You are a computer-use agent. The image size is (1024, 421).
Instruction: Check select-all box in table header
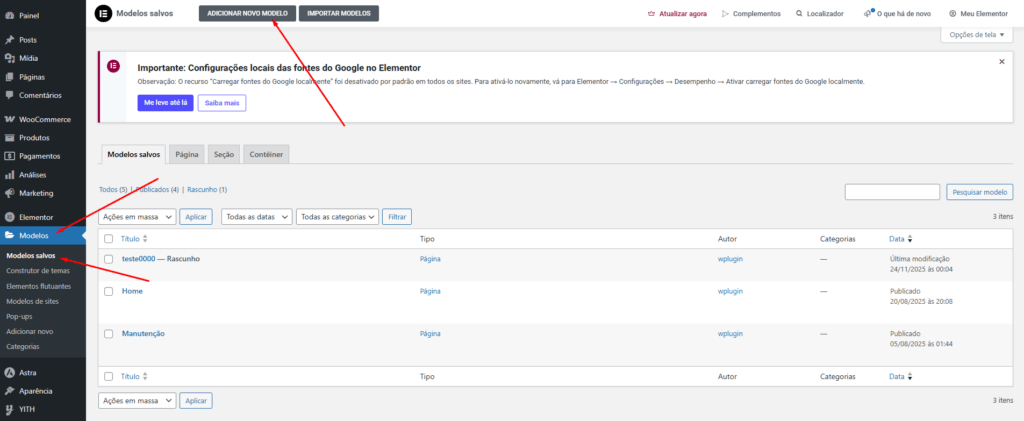[108, 239]
